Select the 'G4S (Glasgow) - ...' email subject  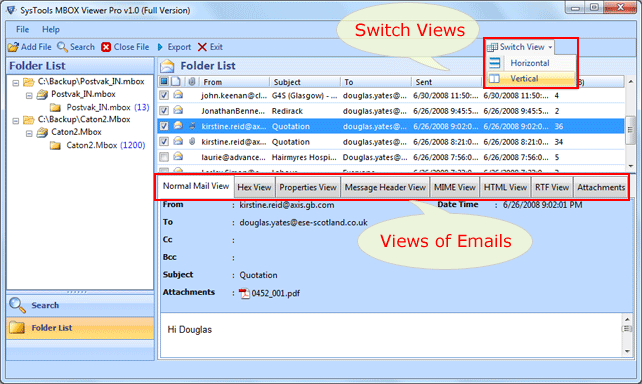pyautogui.click(x=304, y=96)
